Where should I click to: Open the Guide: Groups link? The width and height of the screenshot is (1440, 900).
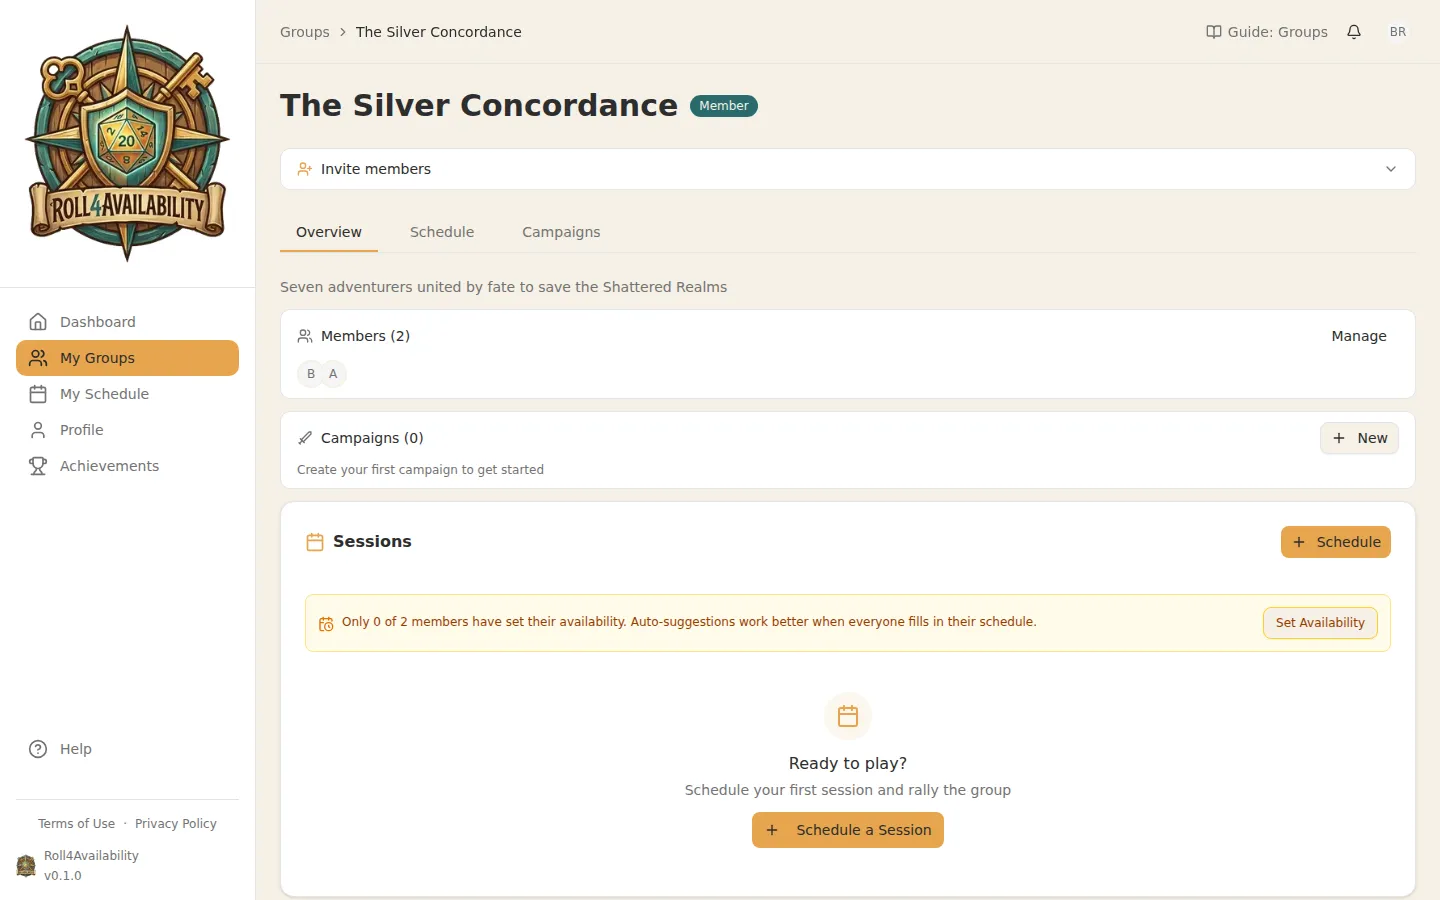1267,32
